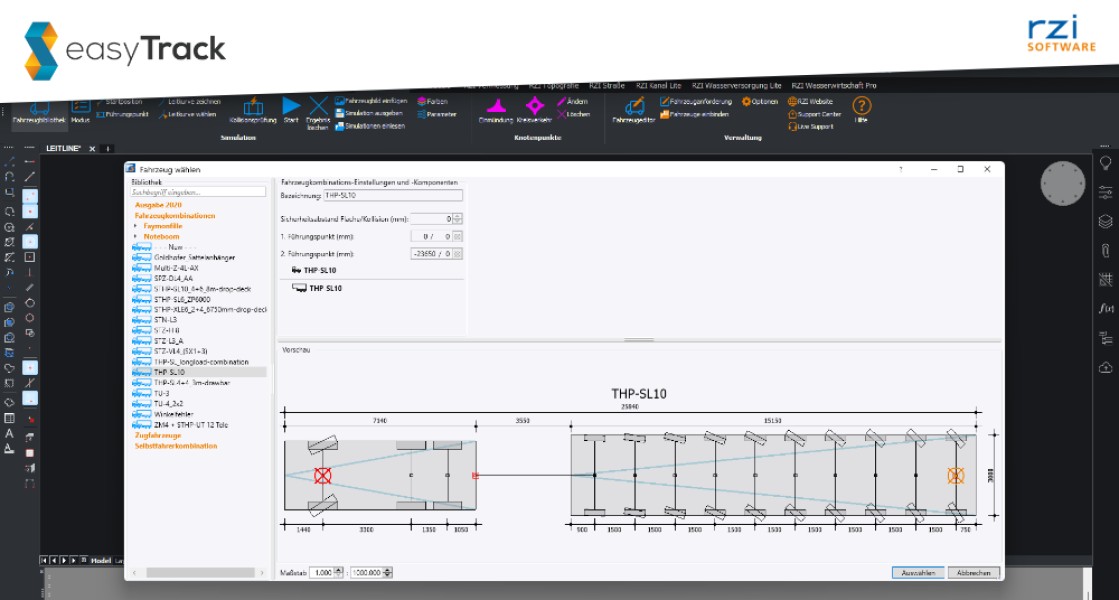Open Selbstfahrerkombination category
The image size is (1119, 600).
coord(176,446)
